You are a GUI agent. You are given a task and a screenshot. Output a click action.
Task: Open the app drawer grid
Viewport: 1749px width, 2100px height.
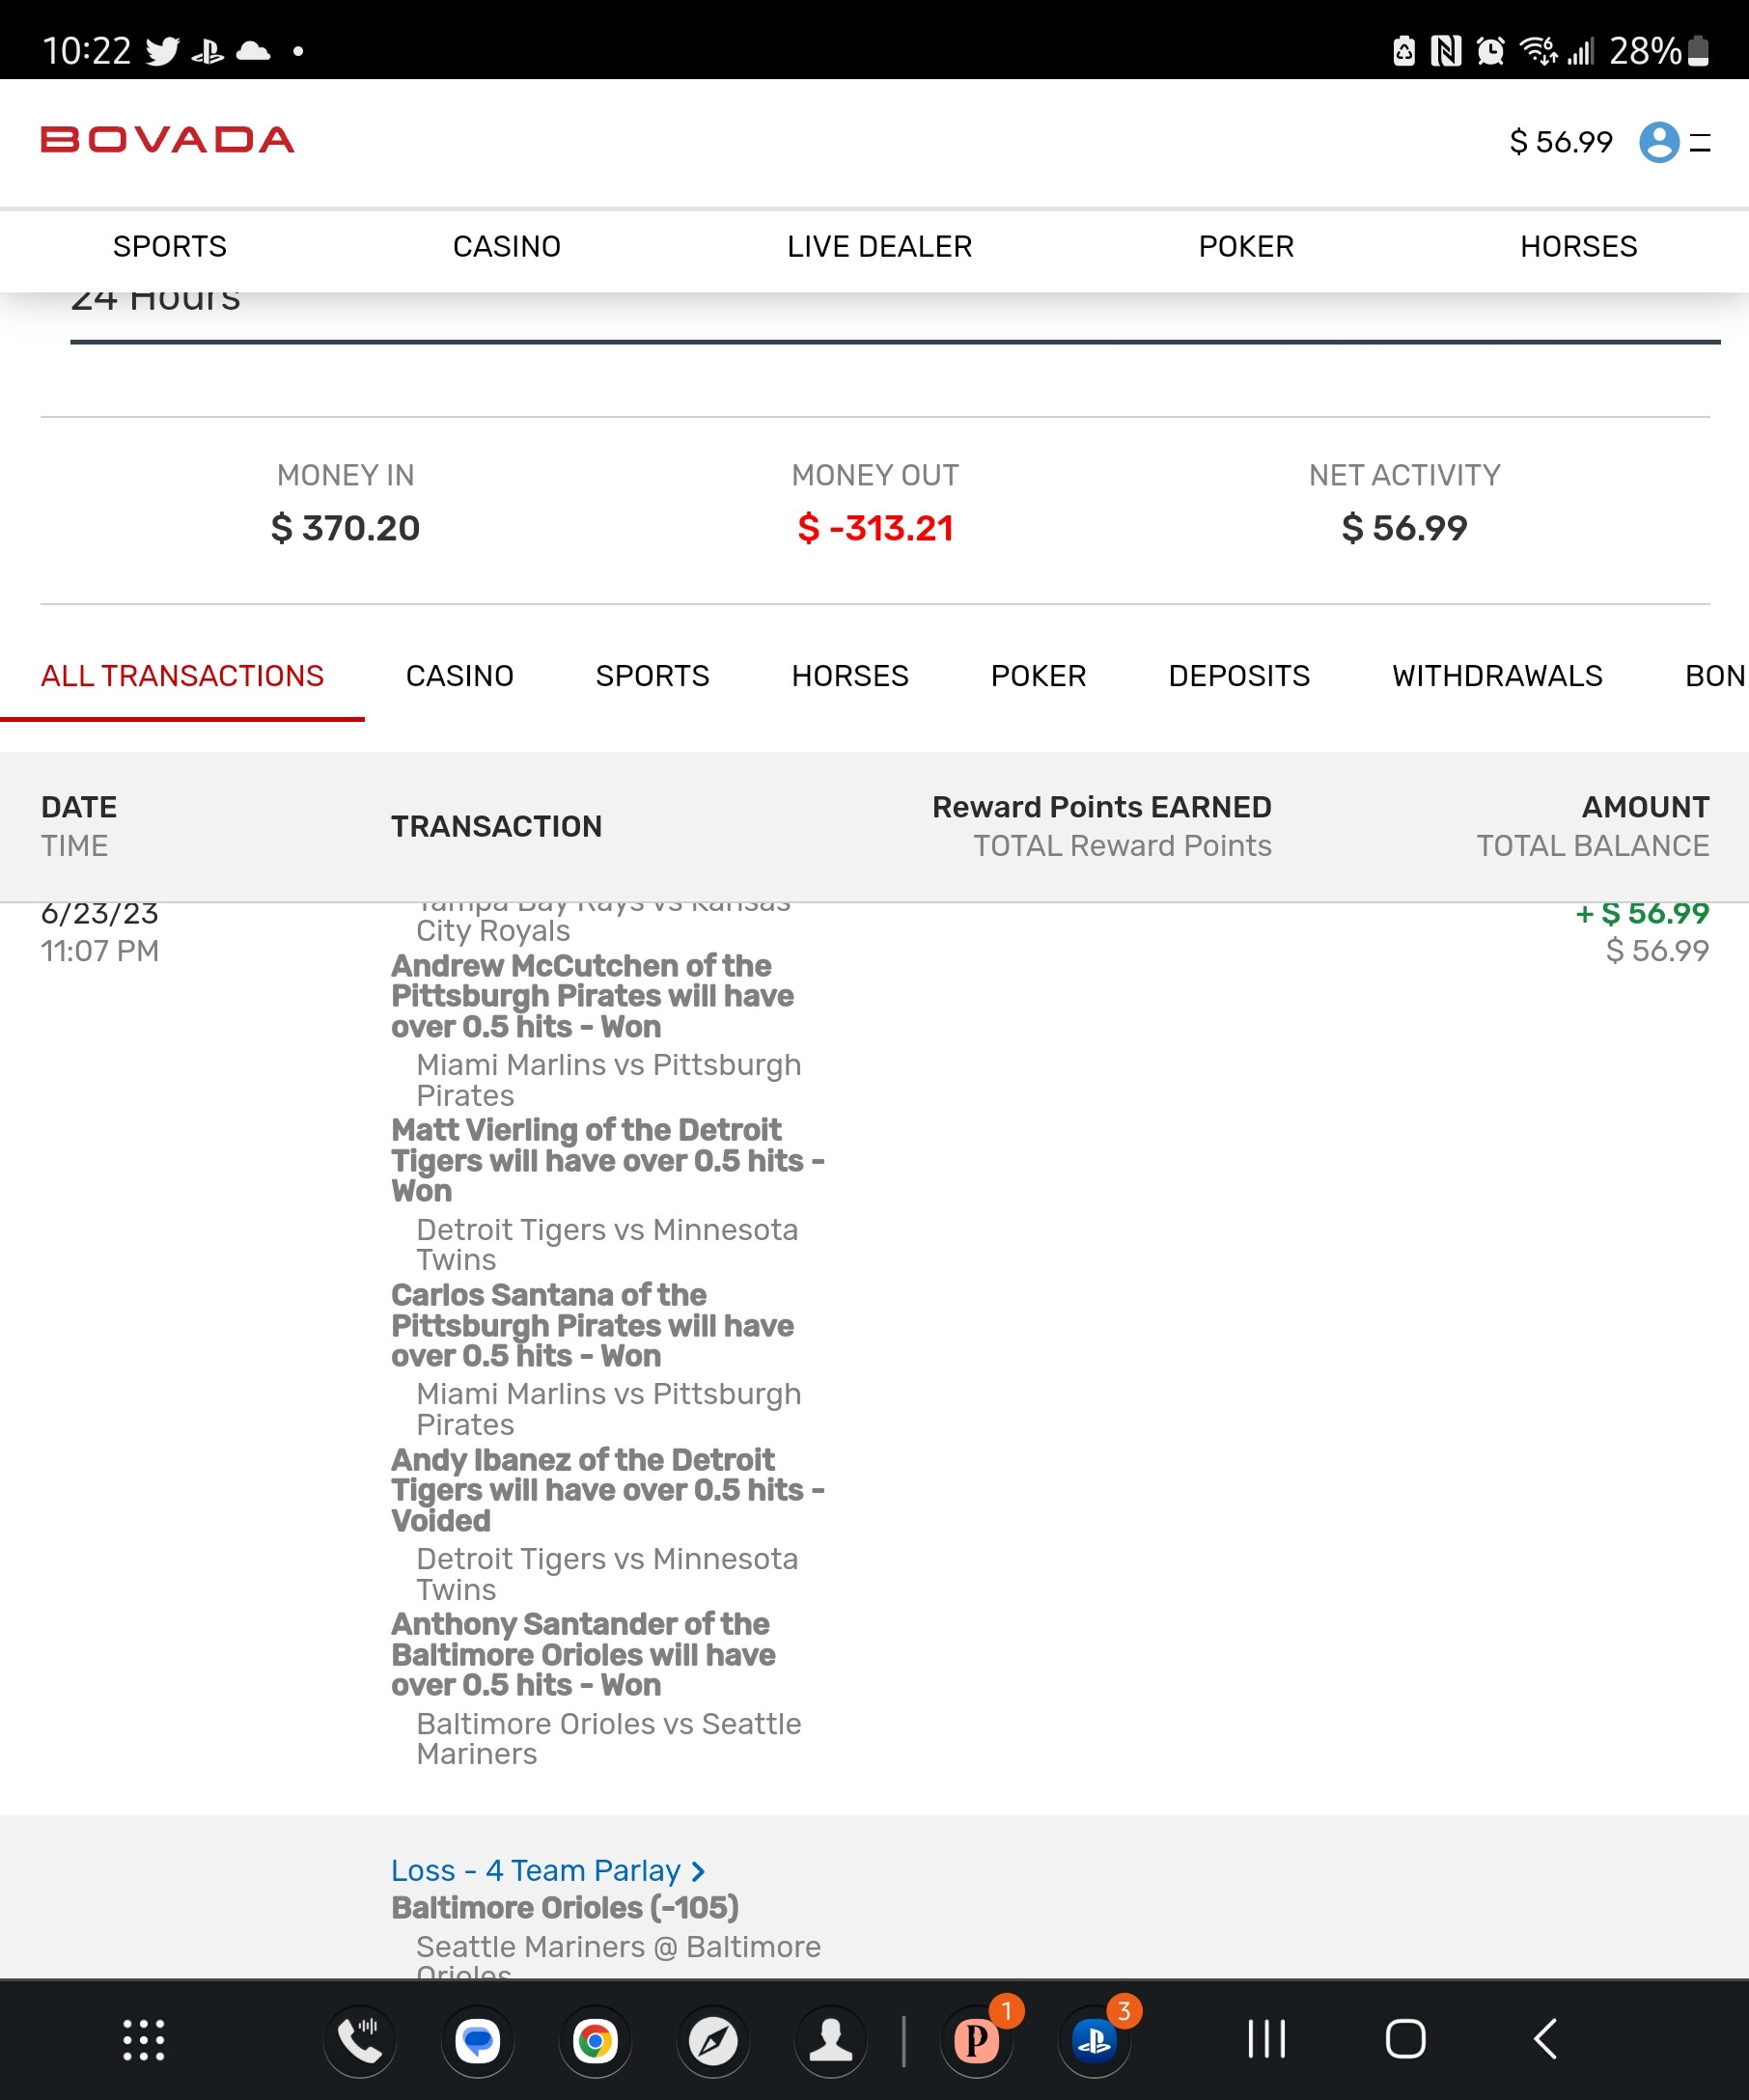(144, 2040)
